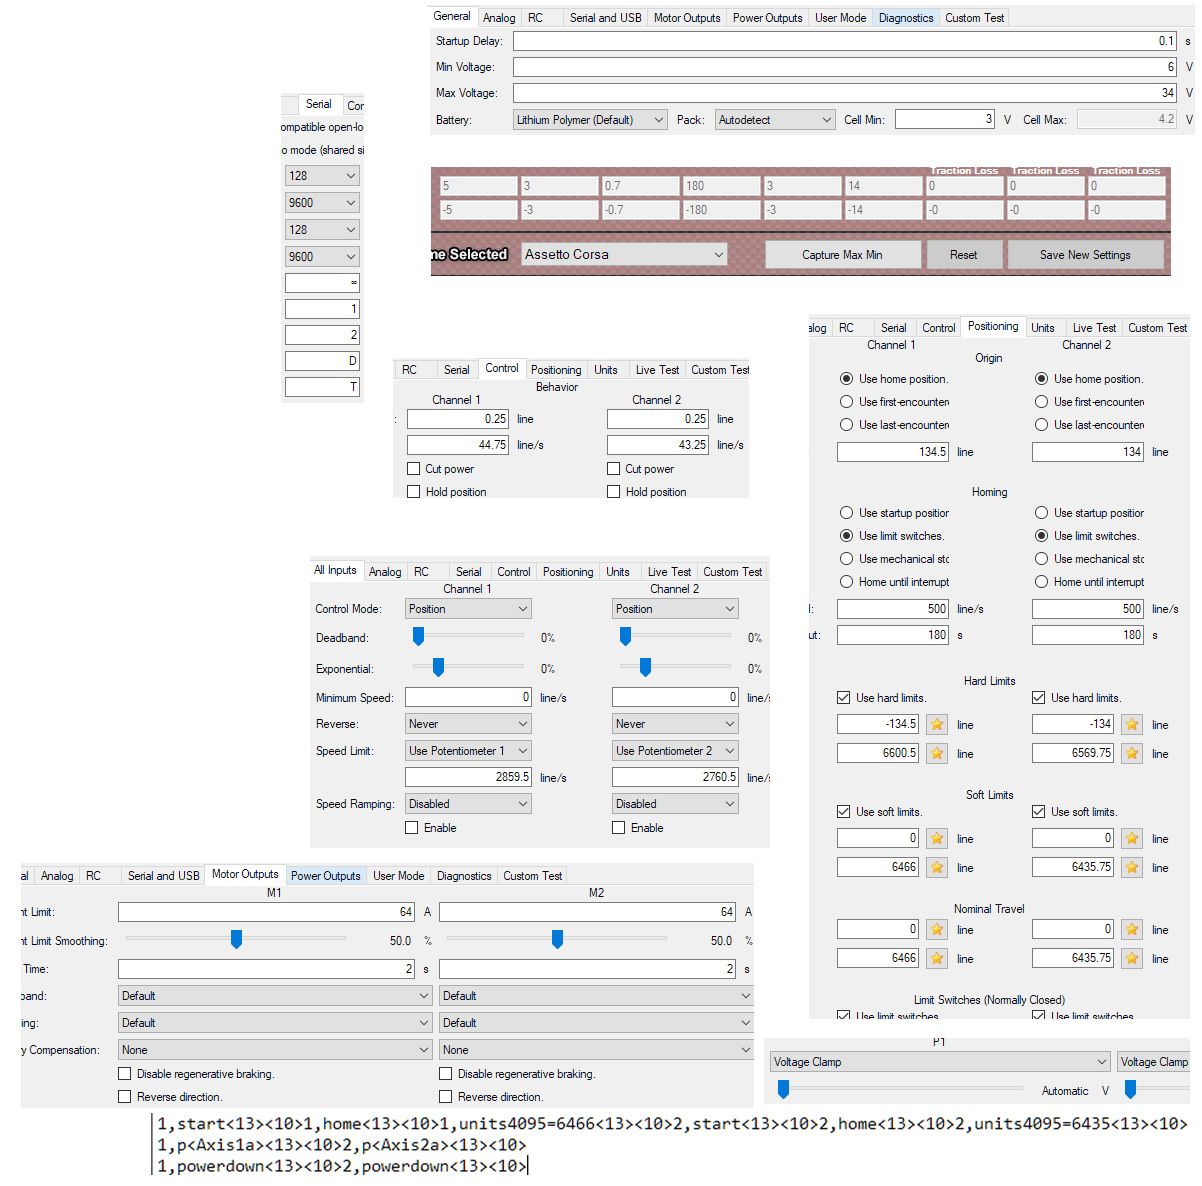Click Channel 2 Soft Limits star beside value 0

[1132, 838]
